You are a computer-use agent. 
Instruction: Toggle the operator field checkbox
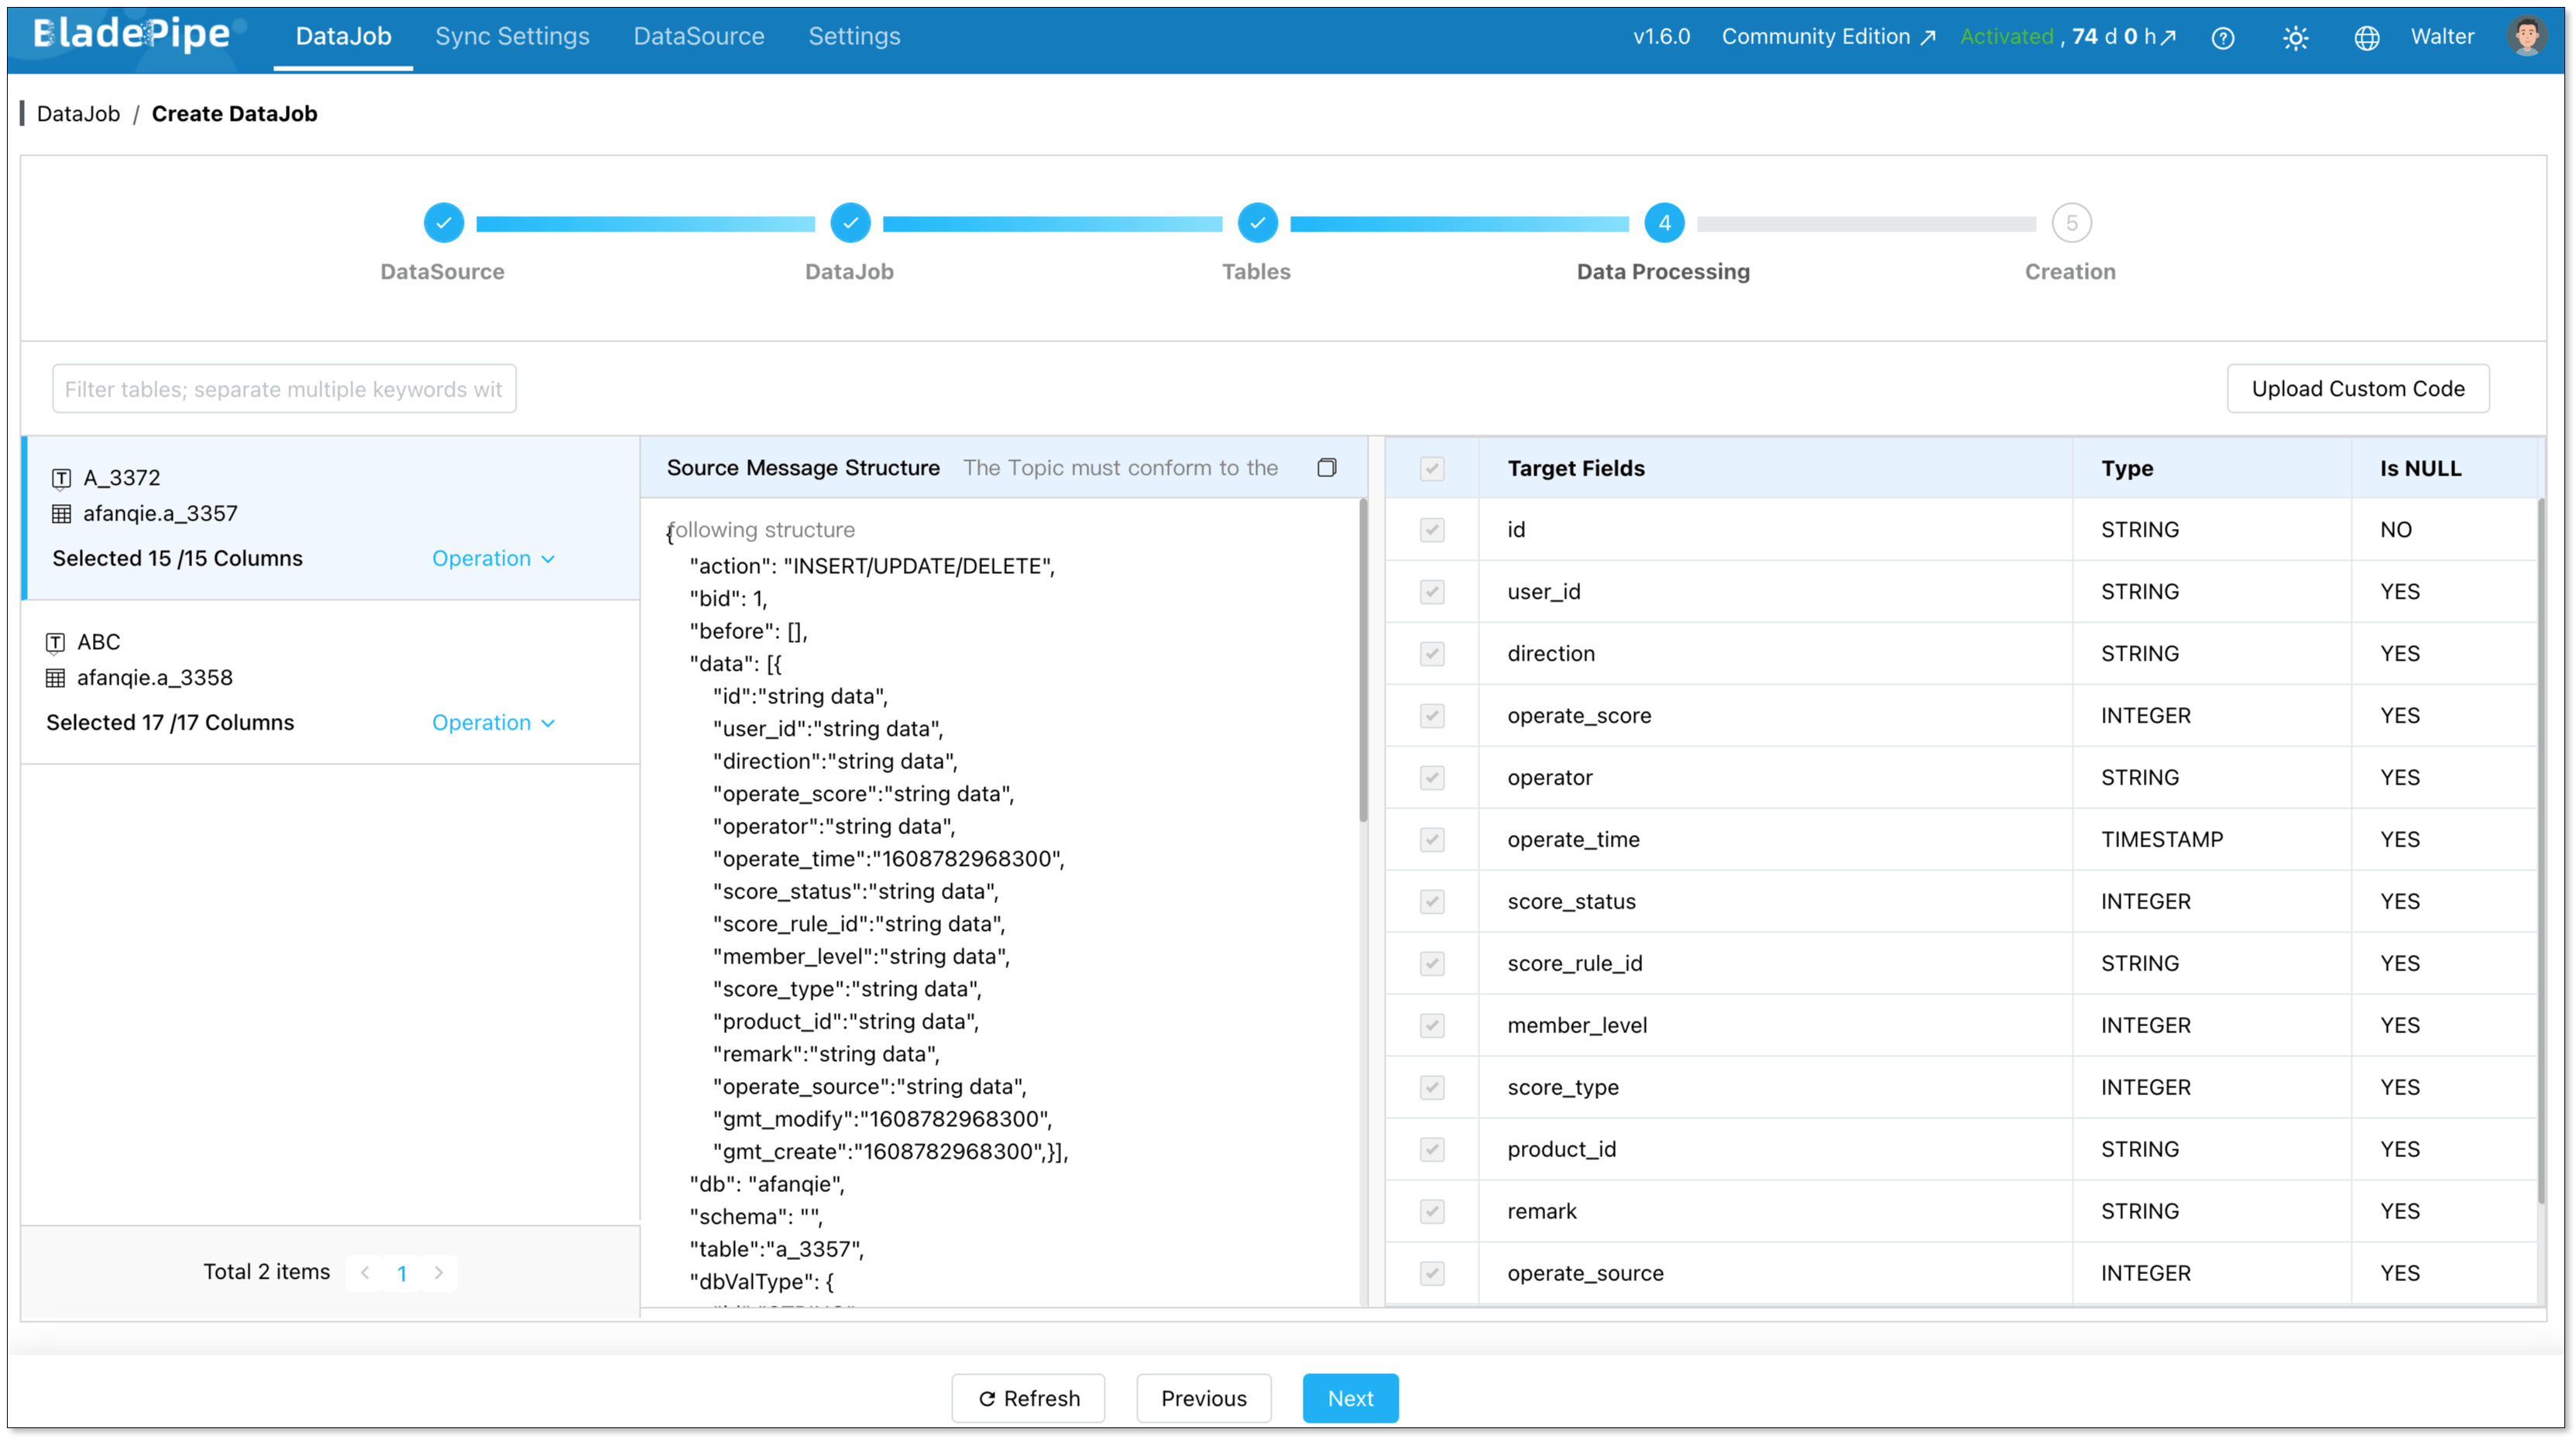pyautogui.click(x=1432, y=777)
